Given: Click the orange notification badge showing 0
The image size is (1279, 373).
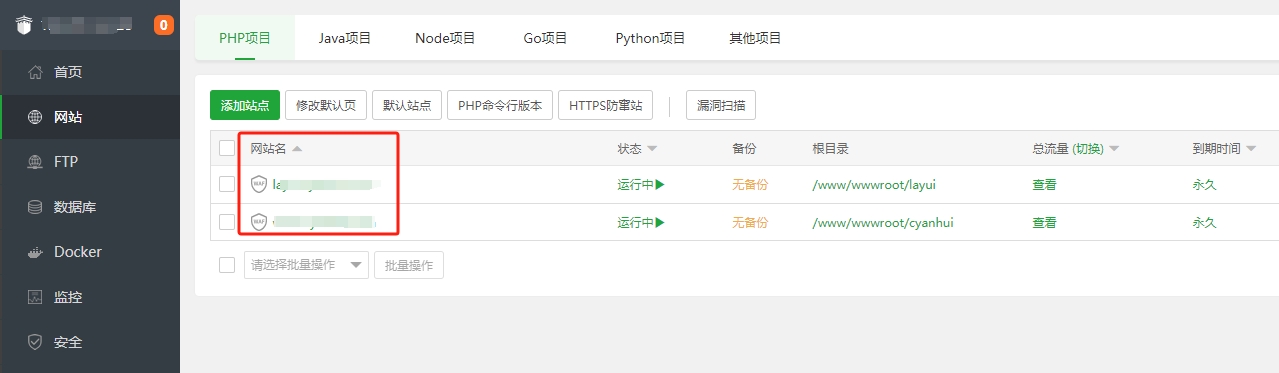Looking at the screenshot, I should tap(164, 25).
